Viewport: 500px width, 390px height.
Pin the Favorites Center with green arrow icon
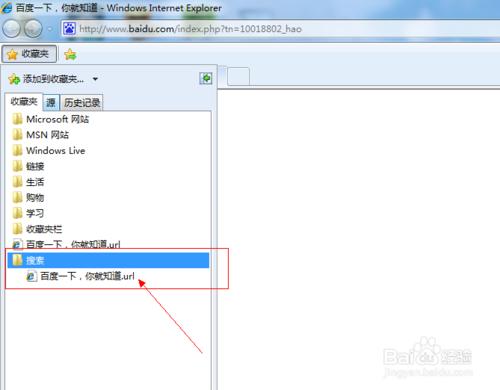coord(206,78)
